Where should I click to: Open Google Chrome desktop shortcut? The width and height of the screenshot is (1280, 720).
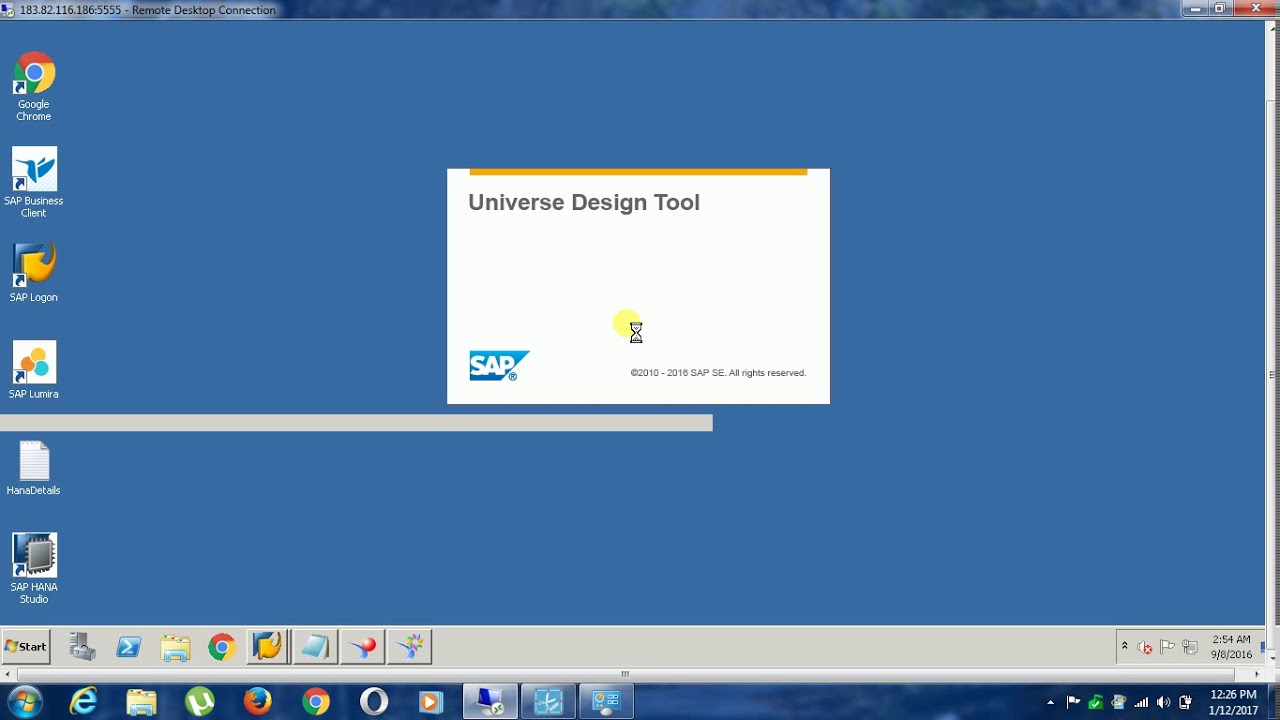point(34,86)
